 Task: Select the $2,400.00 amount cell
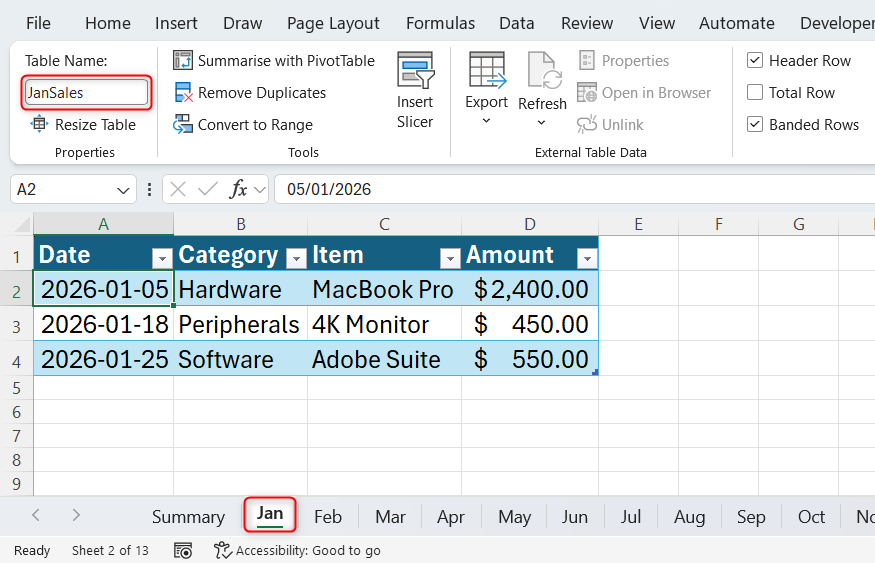click(530, 289)
